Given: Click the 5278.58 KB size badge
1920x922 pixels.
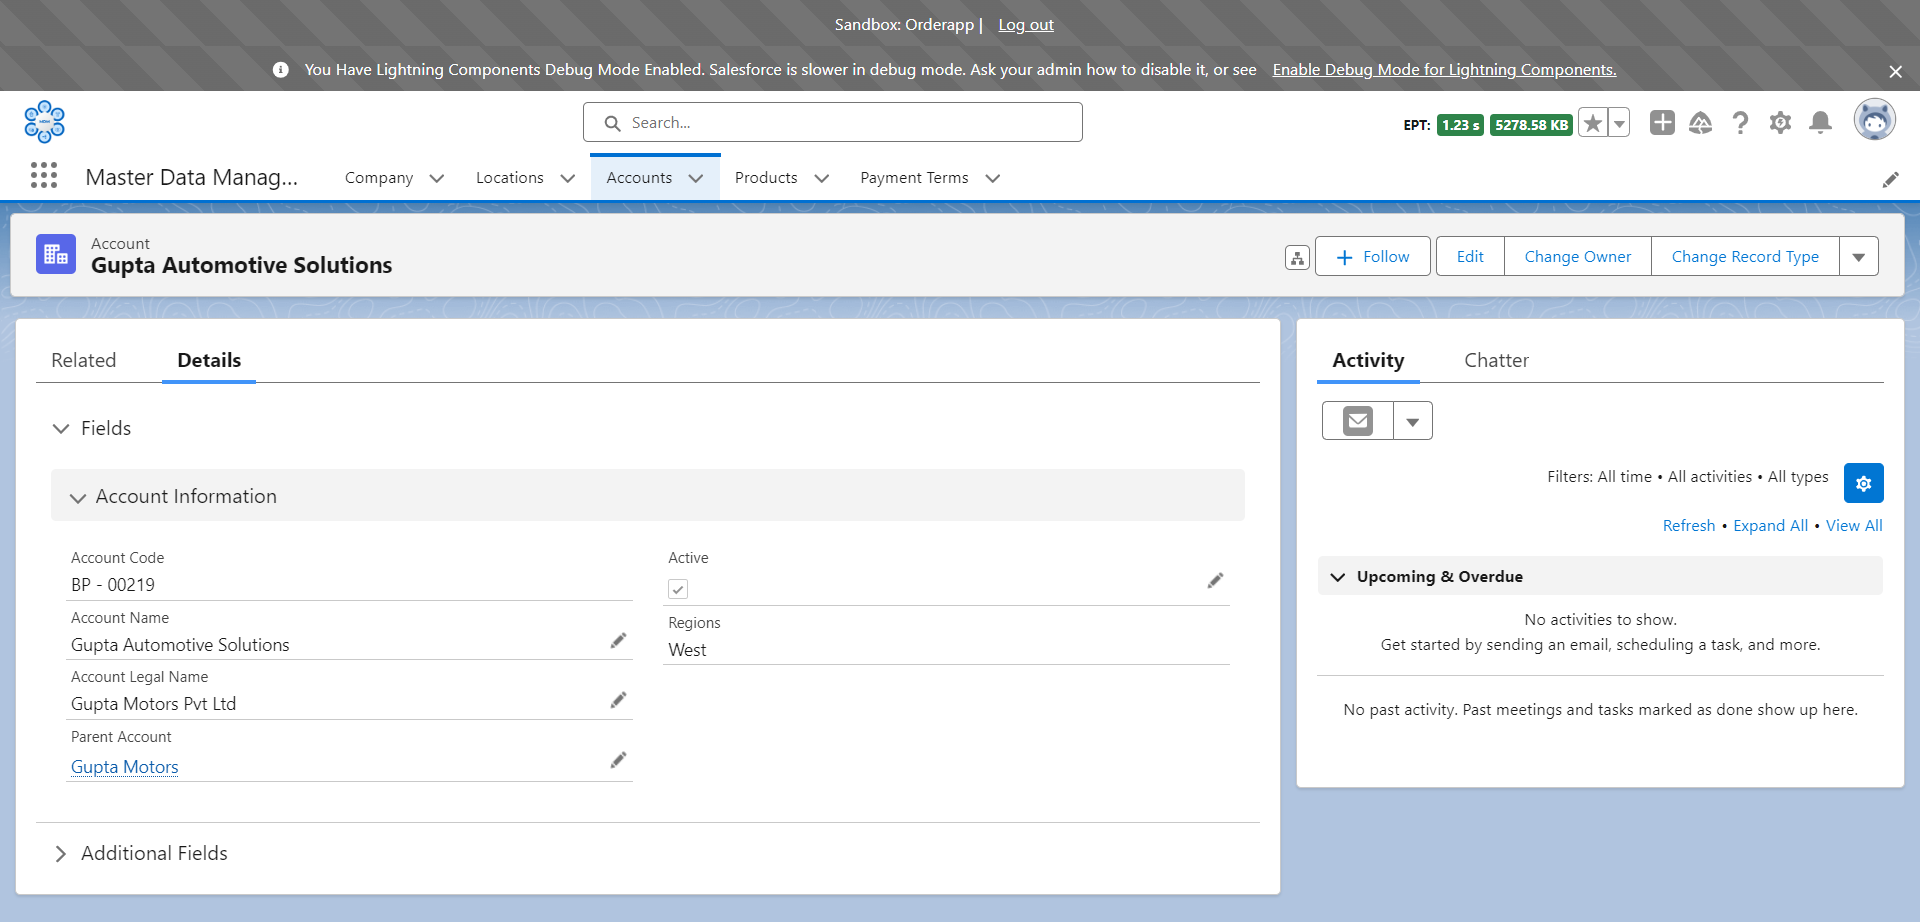Looking at the screenshot, I should coord(1531,125).
